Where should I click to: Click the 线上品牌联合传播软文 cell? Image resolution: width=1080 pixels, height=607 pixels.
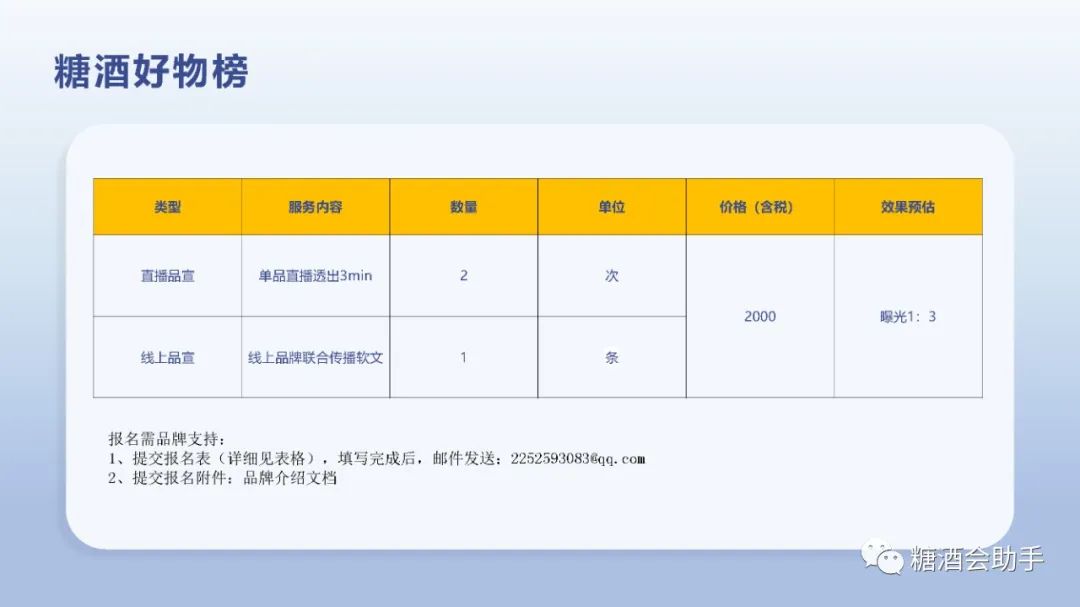pos(315,358)
